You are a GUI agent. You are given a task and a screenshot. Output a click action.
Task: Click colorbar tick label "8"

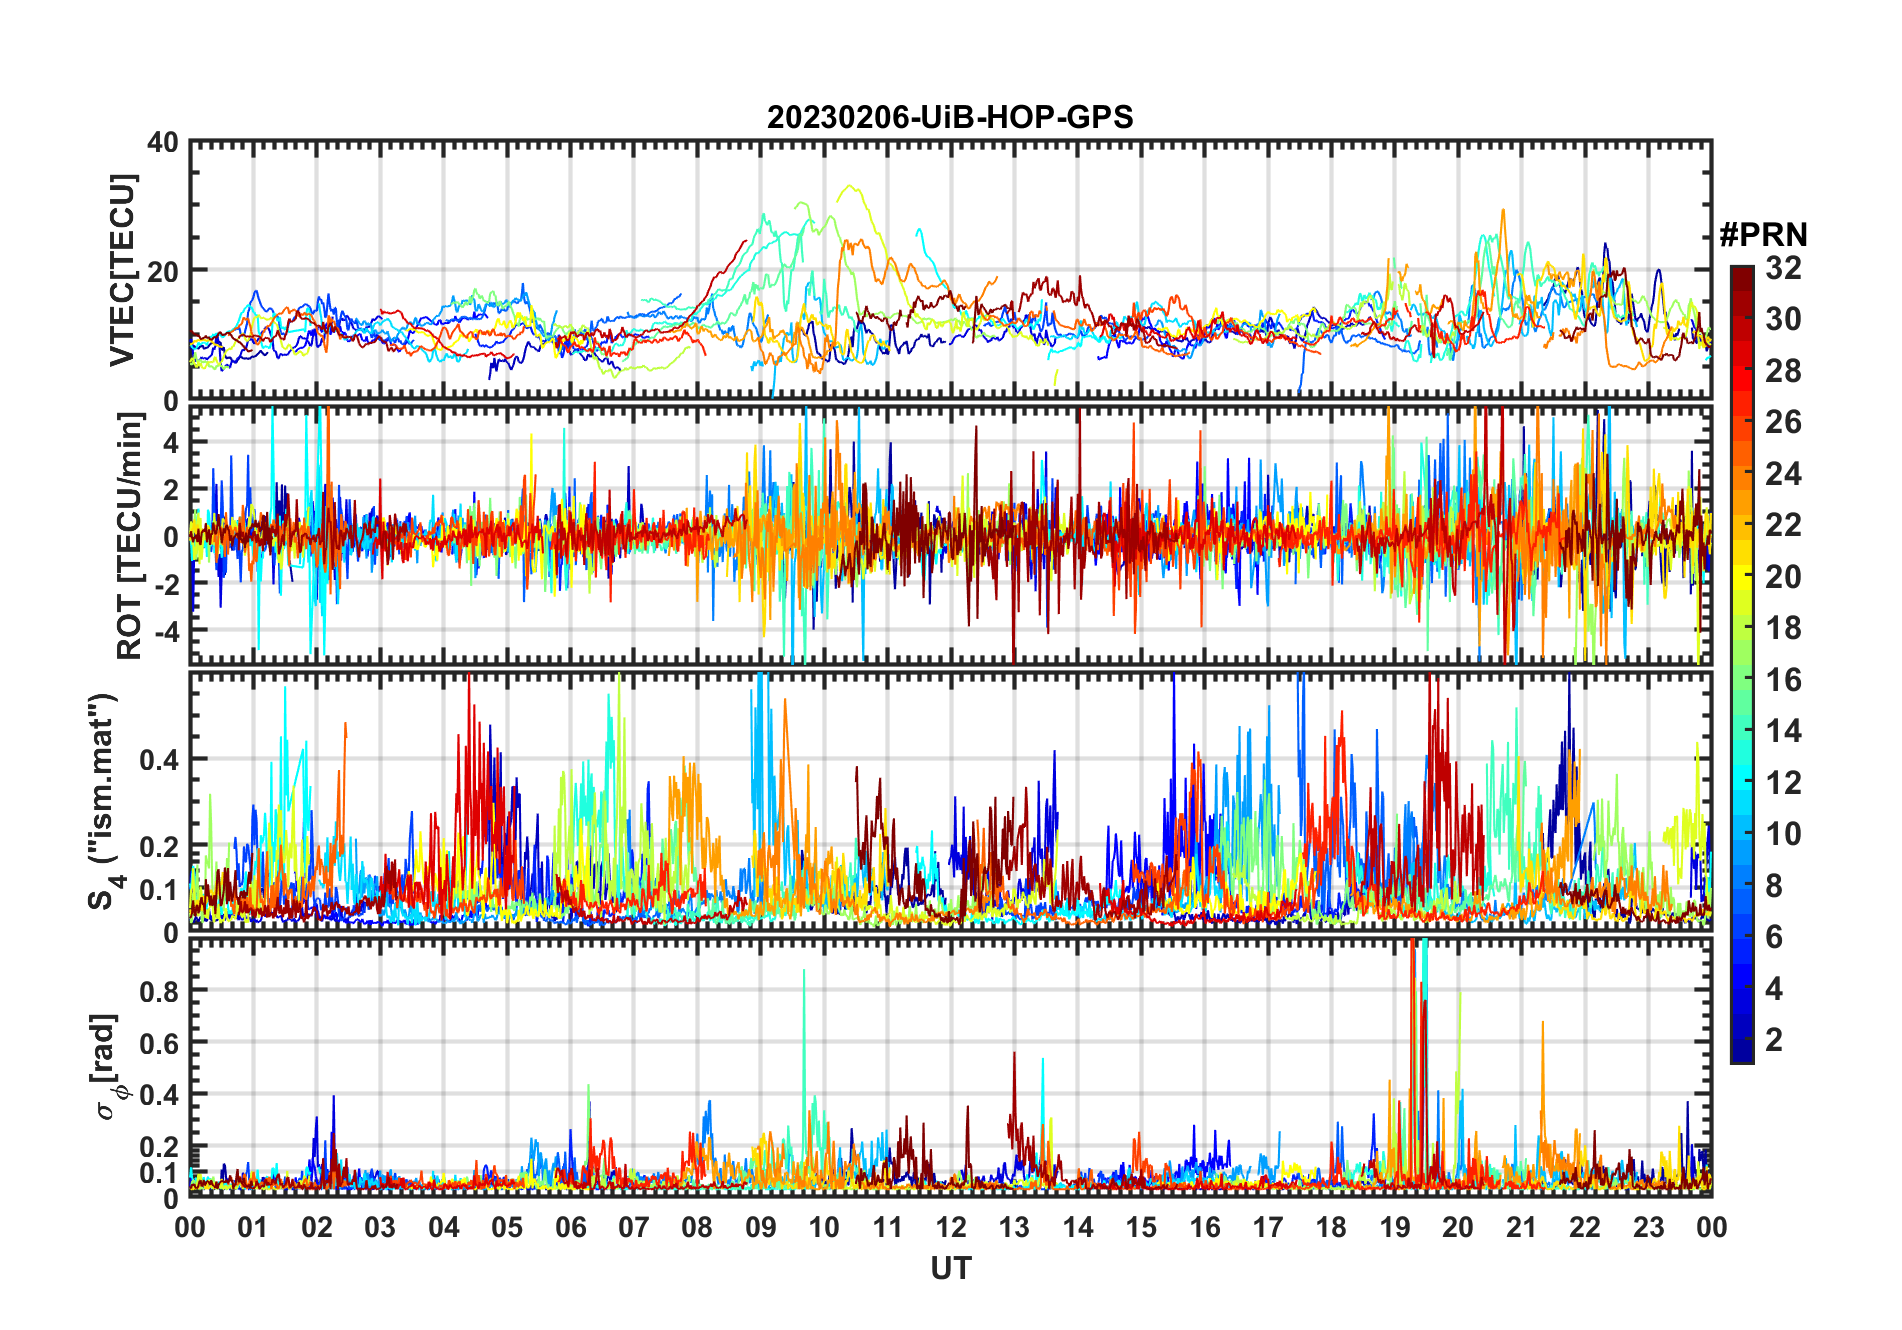click(x=1774, y=886)
